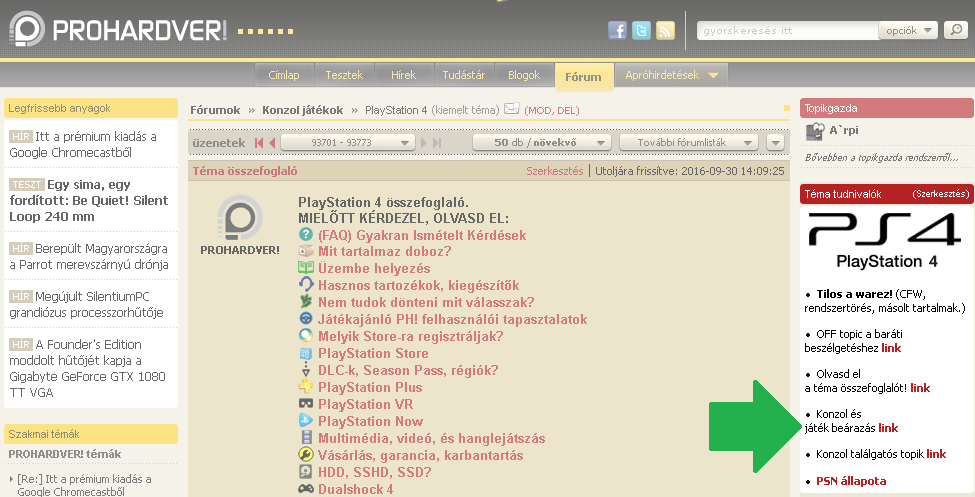Screen dimensions: 975x497
Task: Open the Hírek tab
Action: 403,75
